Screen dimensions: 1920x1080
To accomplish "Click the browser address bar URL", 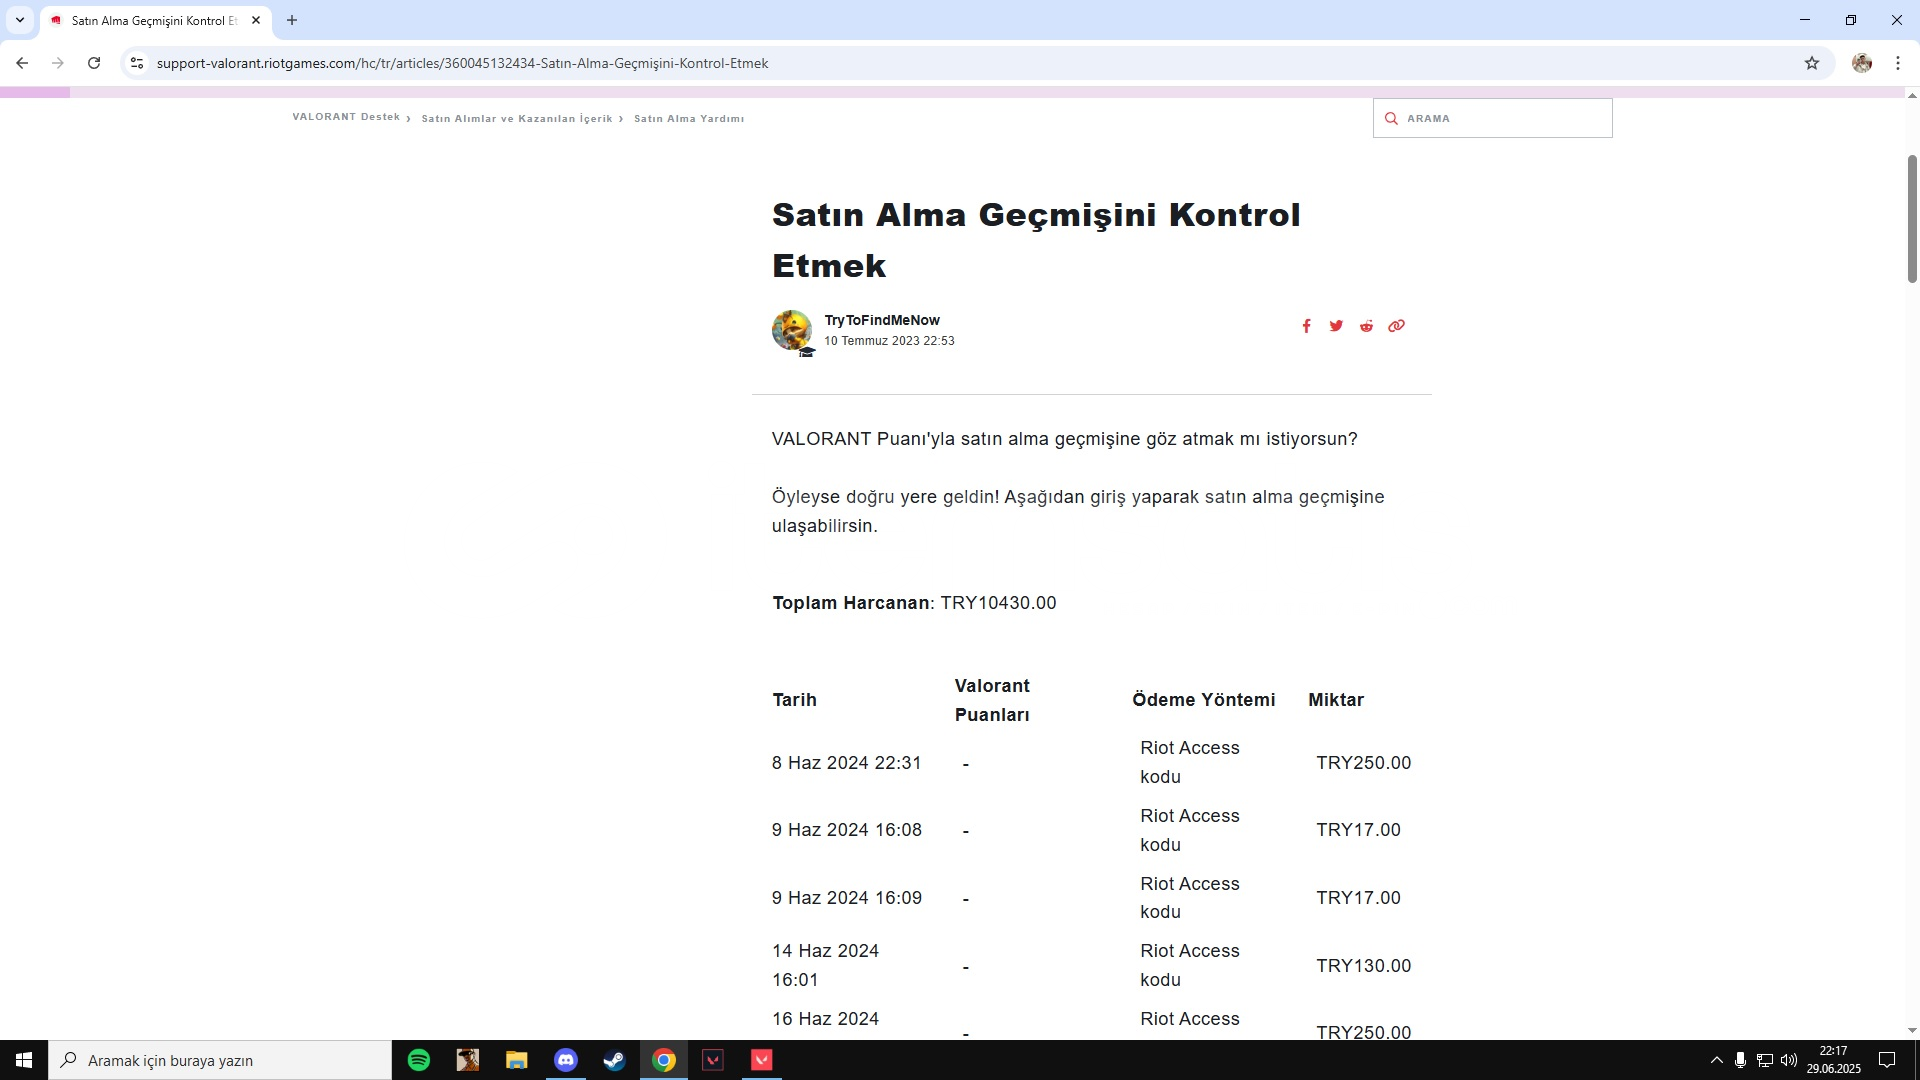I will coord(462,63).
